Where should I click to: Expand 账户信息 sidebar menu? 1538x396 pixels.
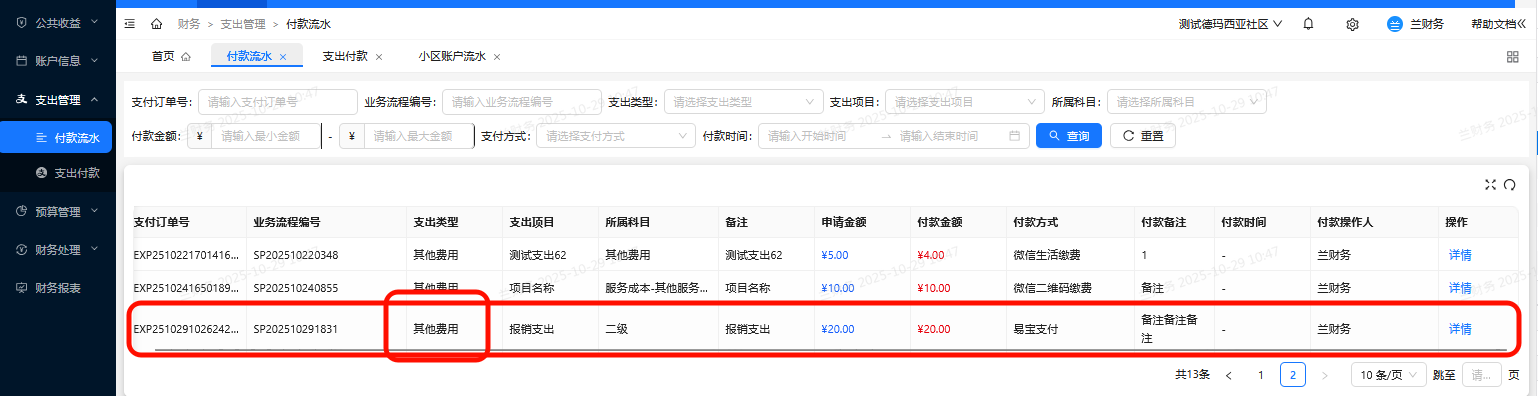pos(58,61)
